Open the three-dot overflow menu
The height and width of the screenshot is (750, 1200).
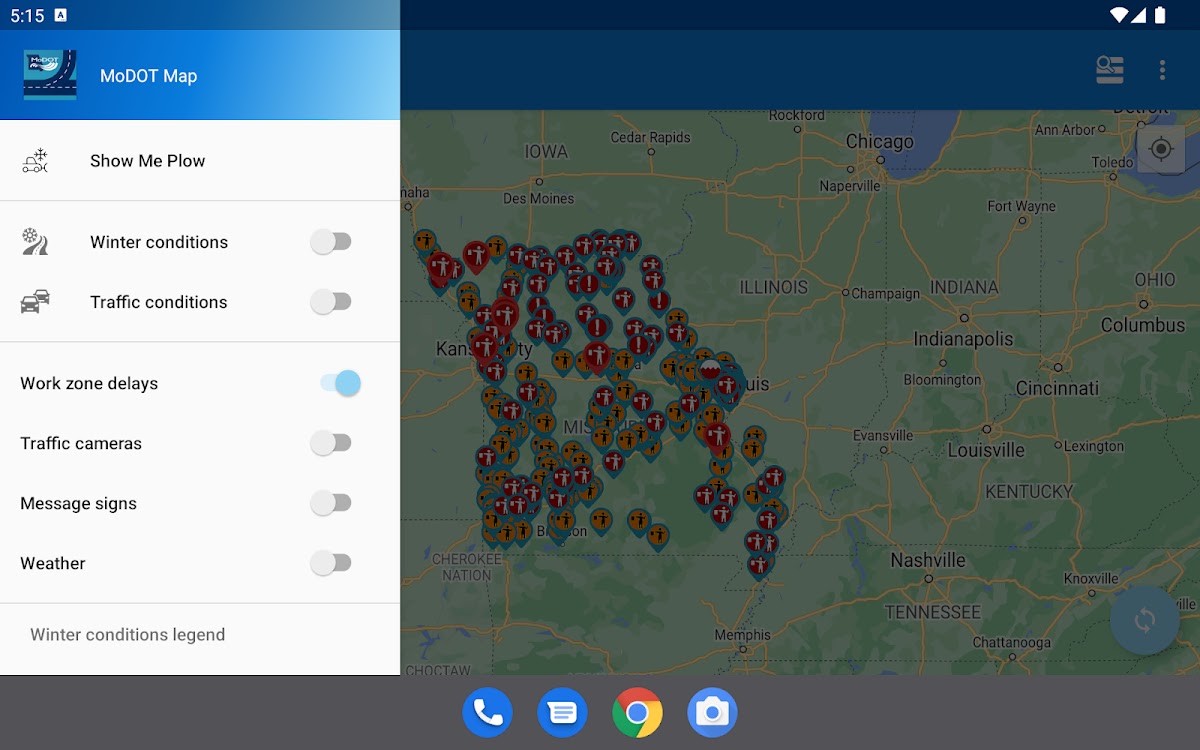click(x=1162, y=70)
